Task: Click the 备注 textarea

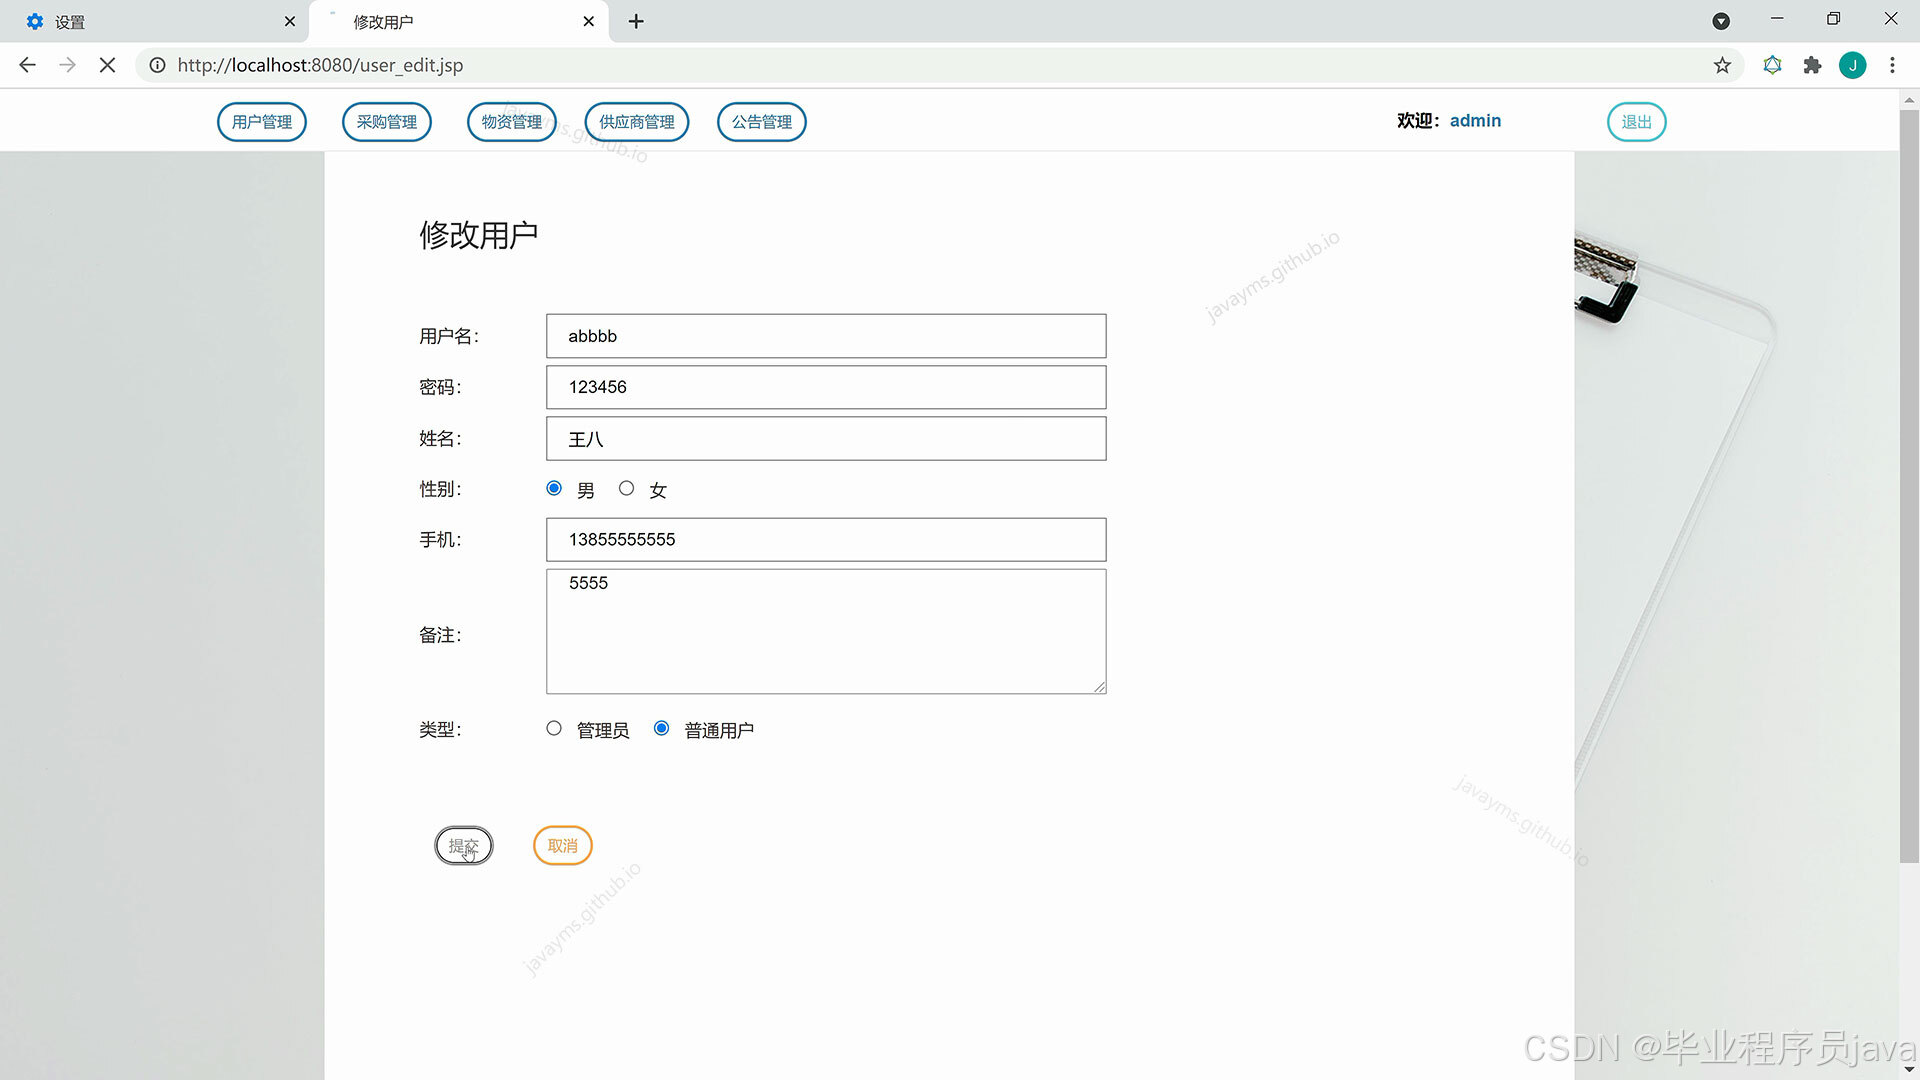Action: click(x=826, y=631)
